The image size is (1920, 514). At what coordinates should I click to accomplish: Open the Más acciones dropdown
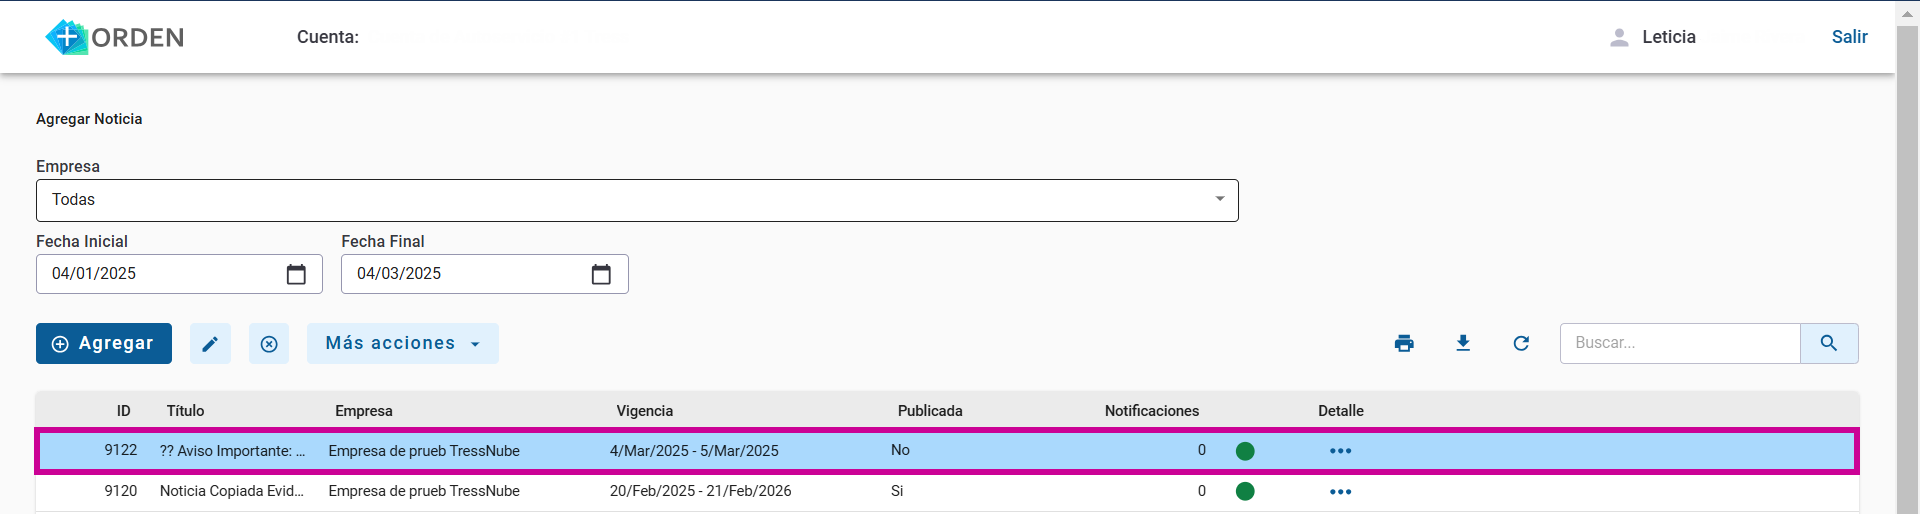coord(402,343)
